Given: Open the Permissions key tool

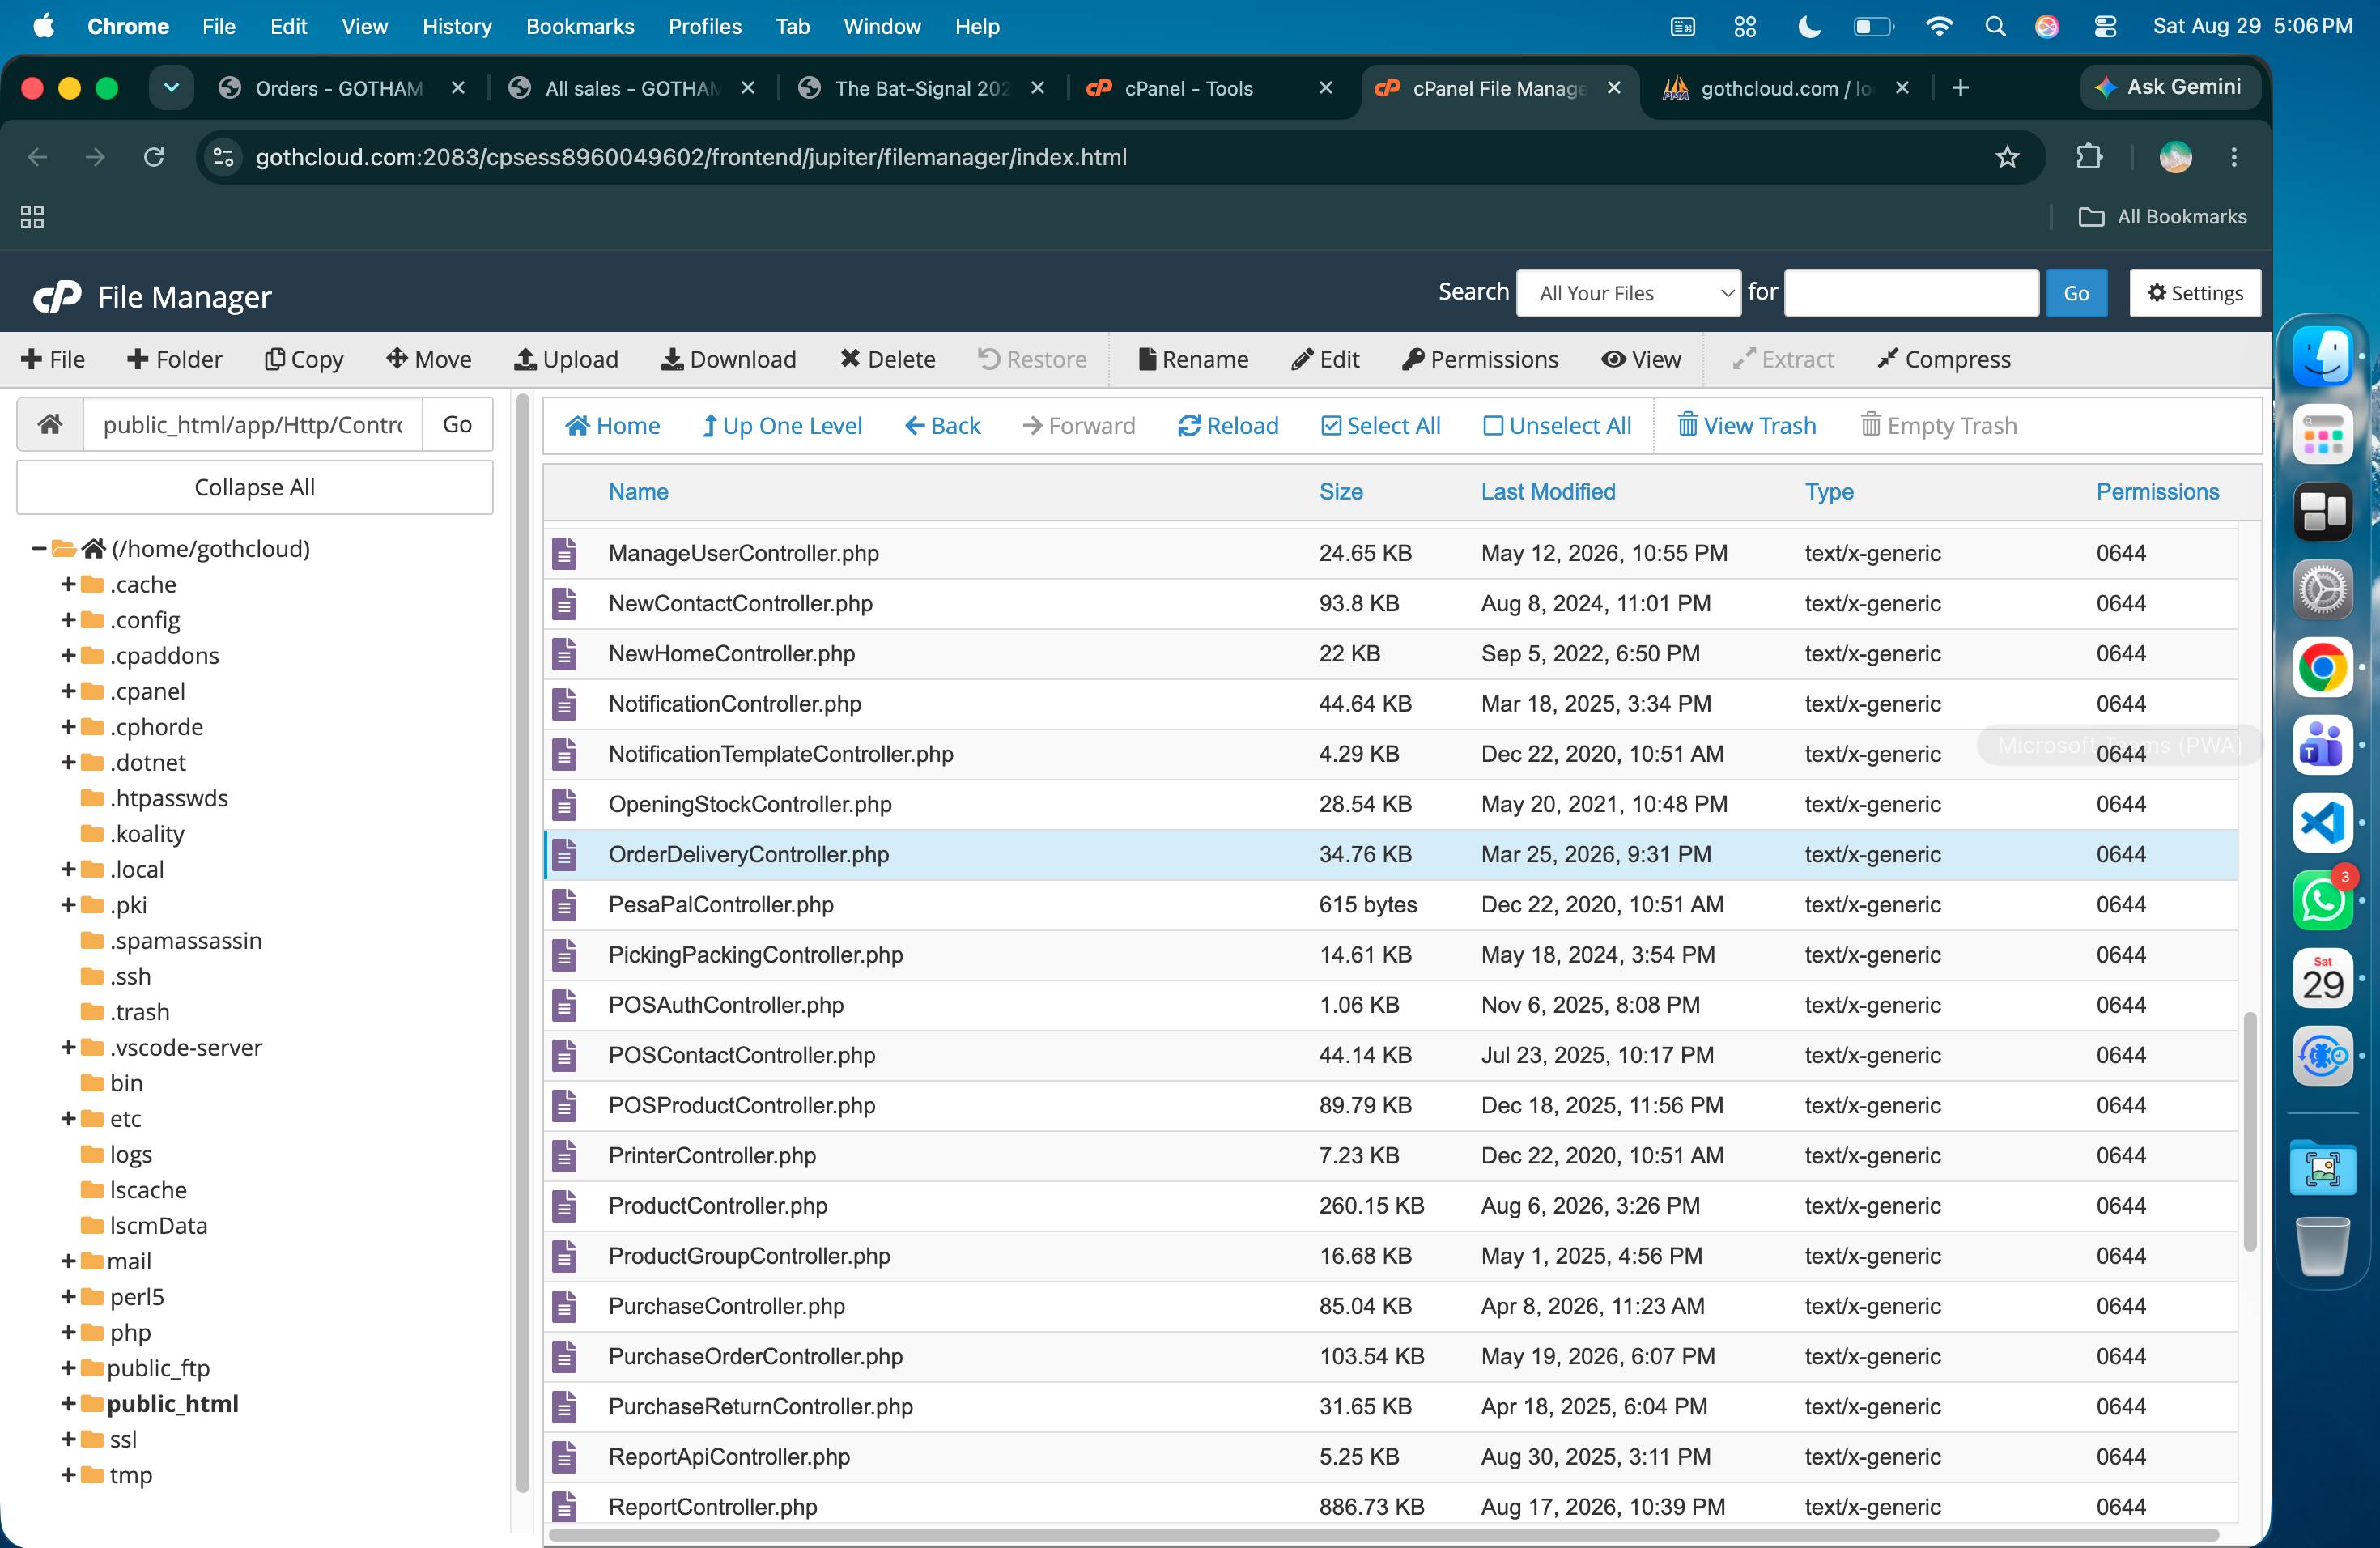Looking at the screenshot, I should [x=1479, y=359].
